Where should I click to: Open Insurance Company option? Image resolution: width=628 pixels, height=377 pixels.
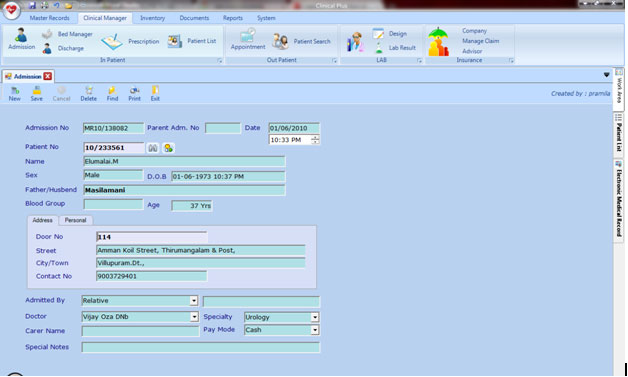(x=474, y=31)
